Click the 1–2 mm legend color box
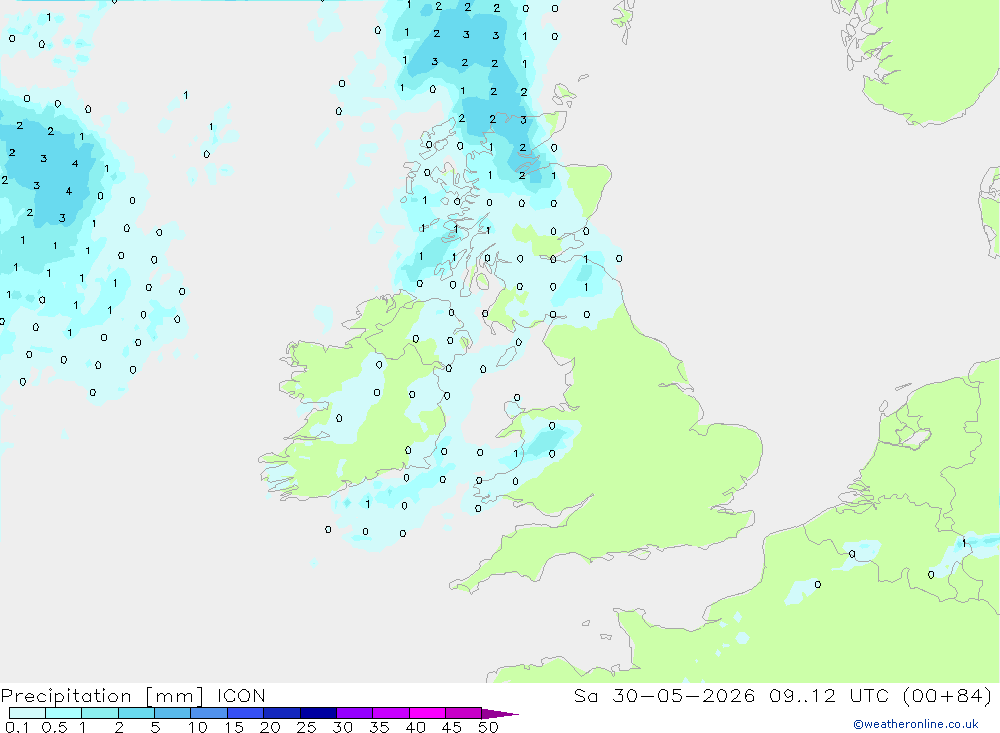 [x=99, y=713]
